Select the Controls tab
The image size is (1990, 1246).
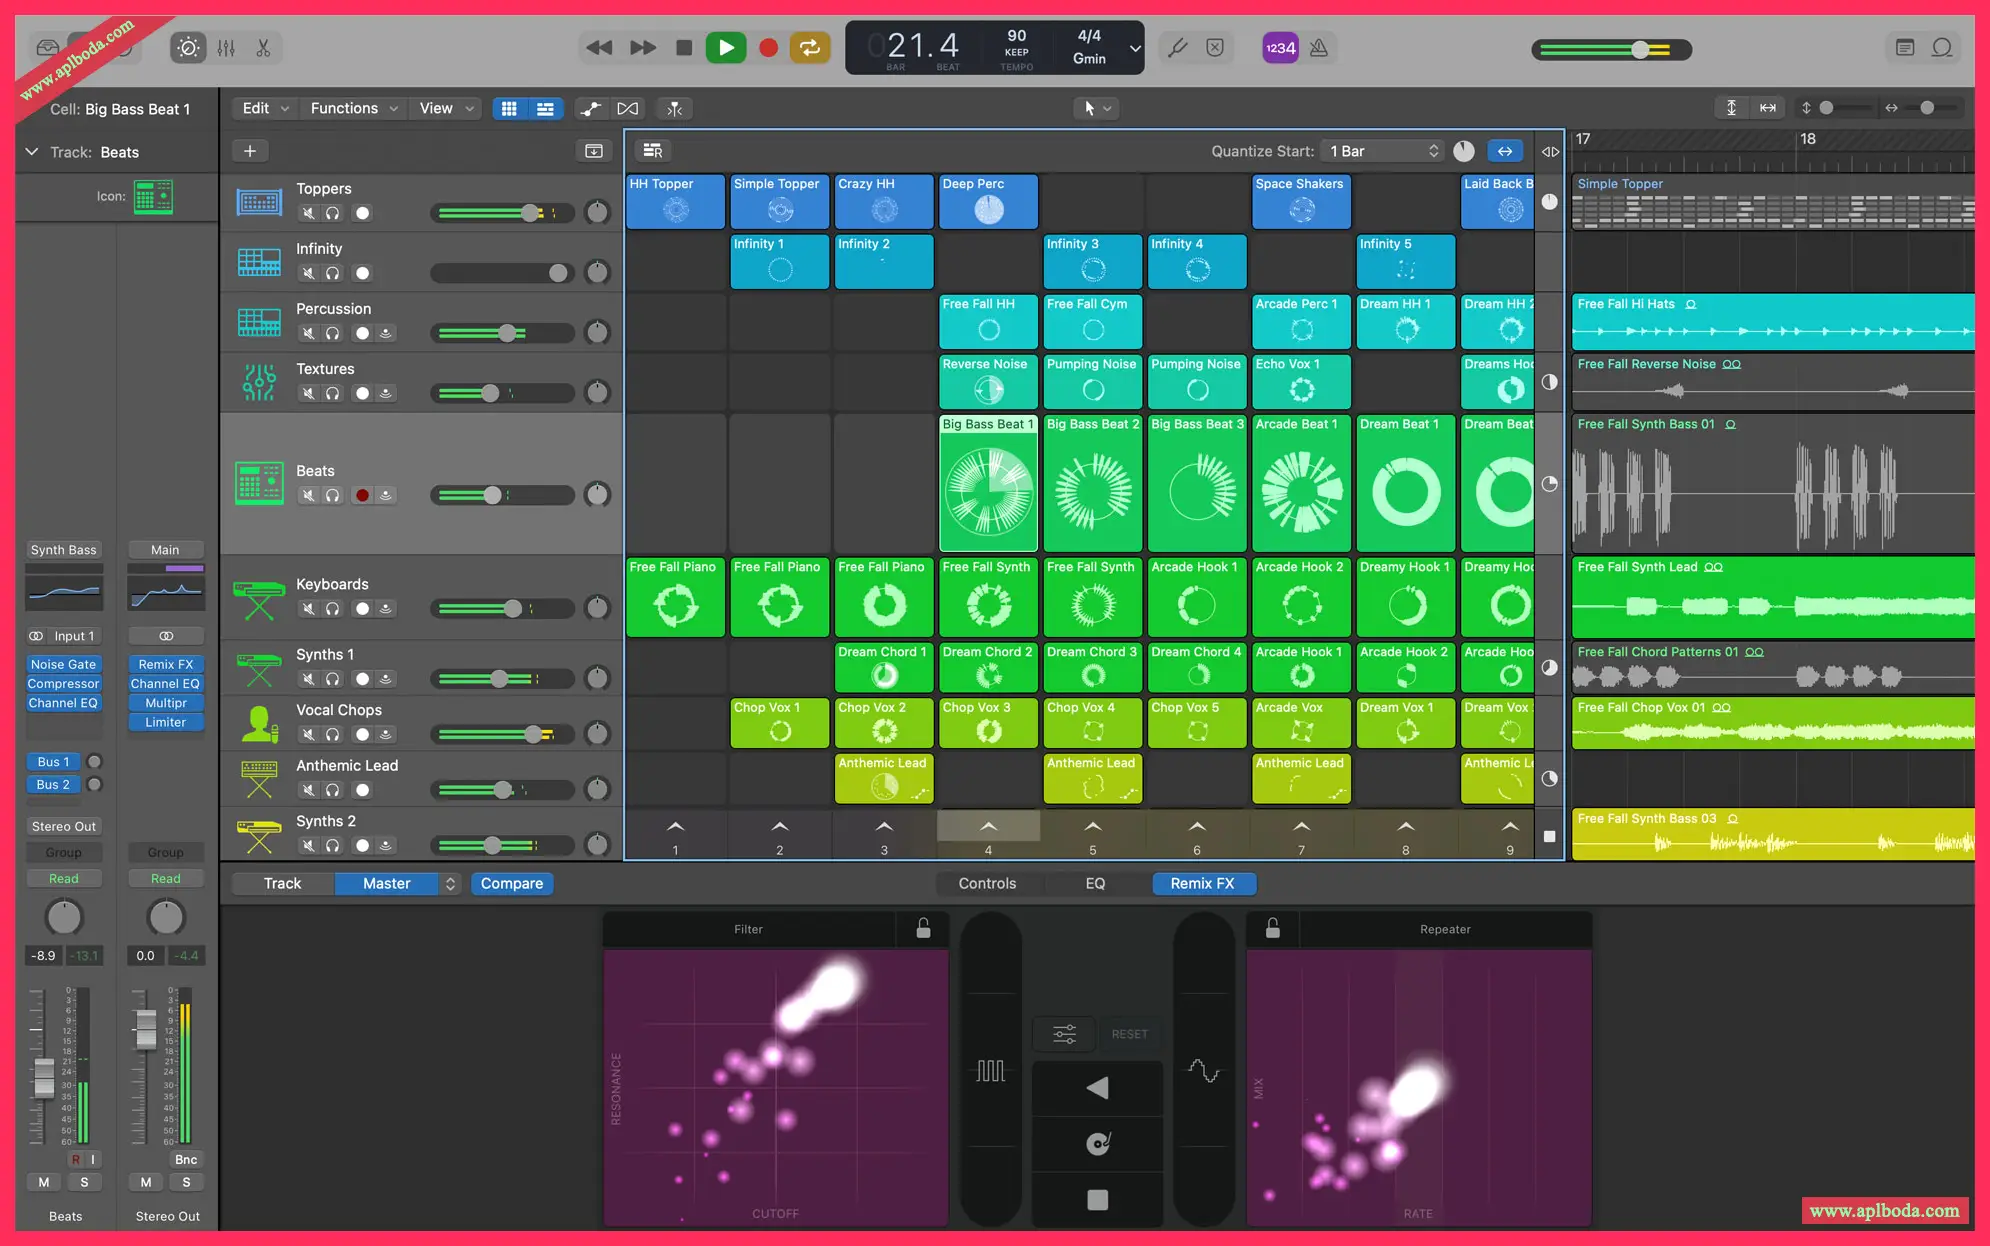point(987,884)
